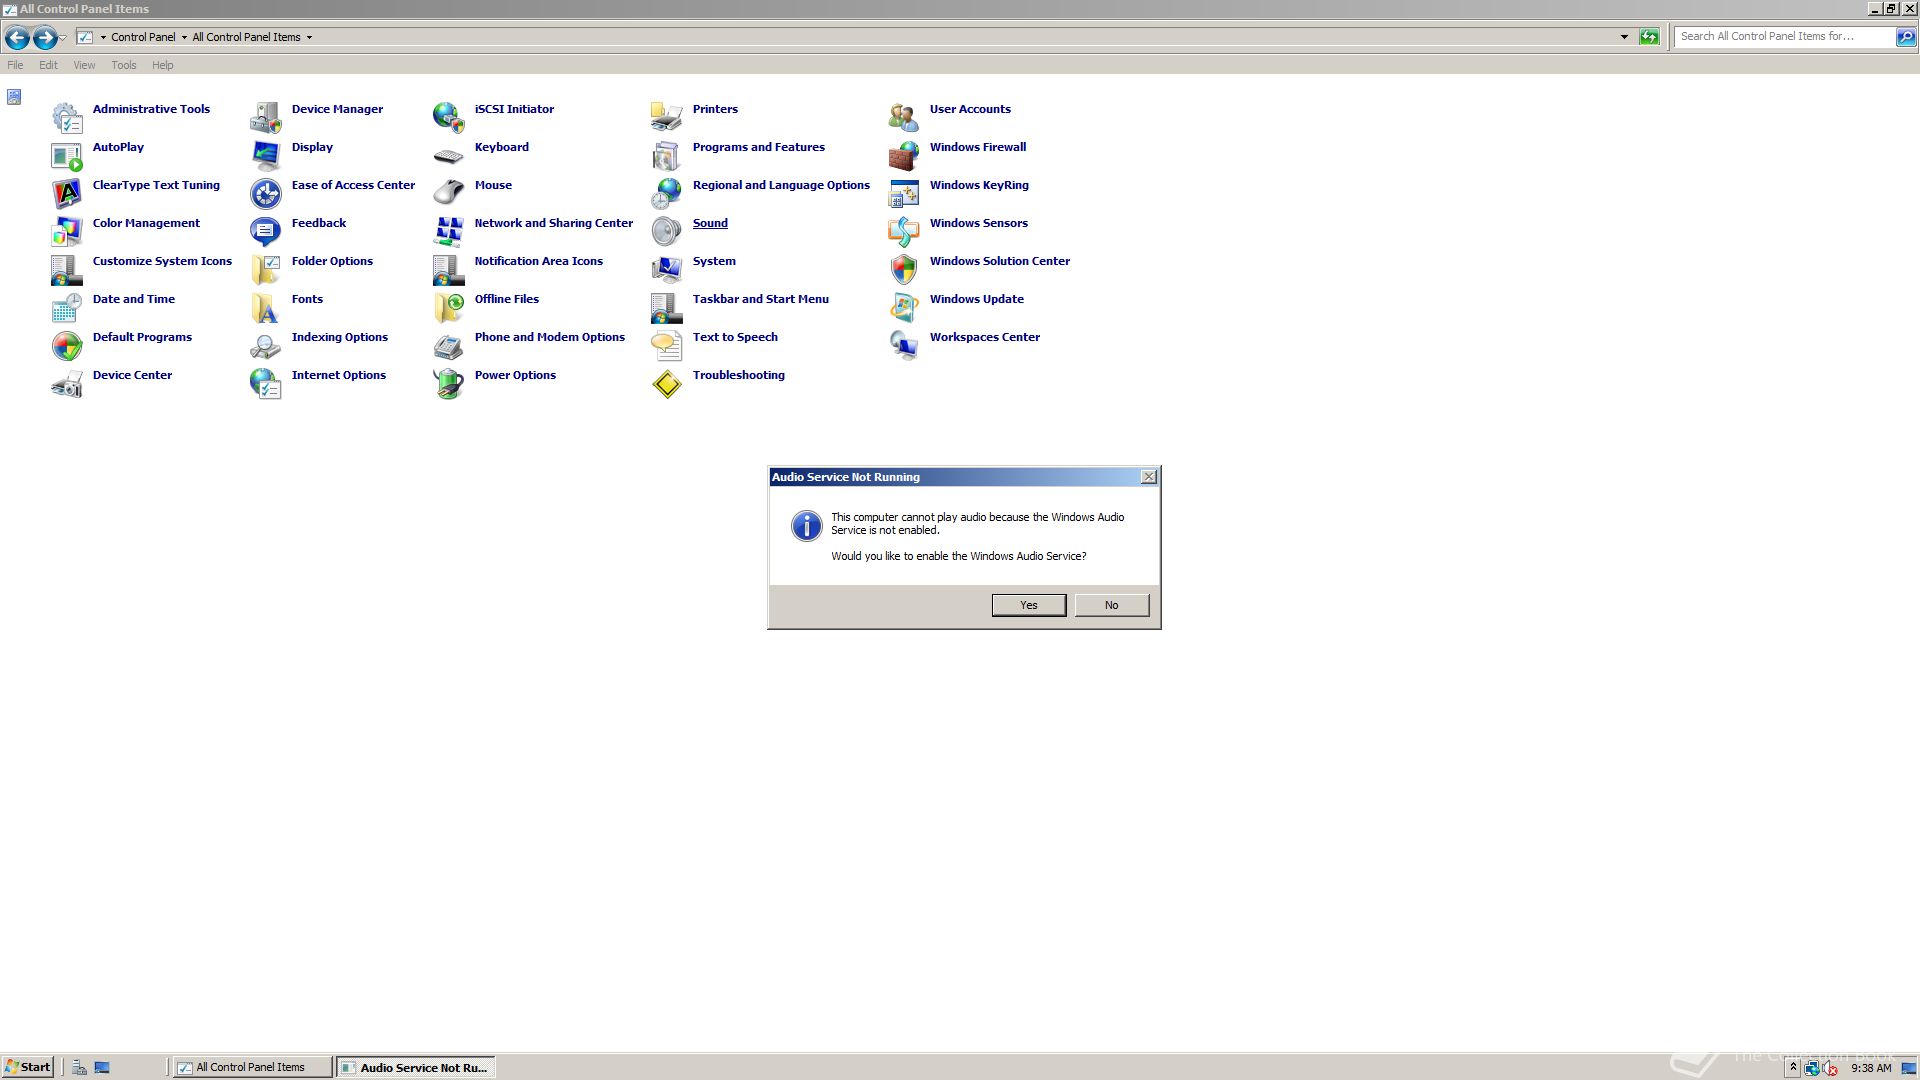This screenshot has width=1920, height=1080.
Task: Open the Folder Options icon
Action: (266, 269)
